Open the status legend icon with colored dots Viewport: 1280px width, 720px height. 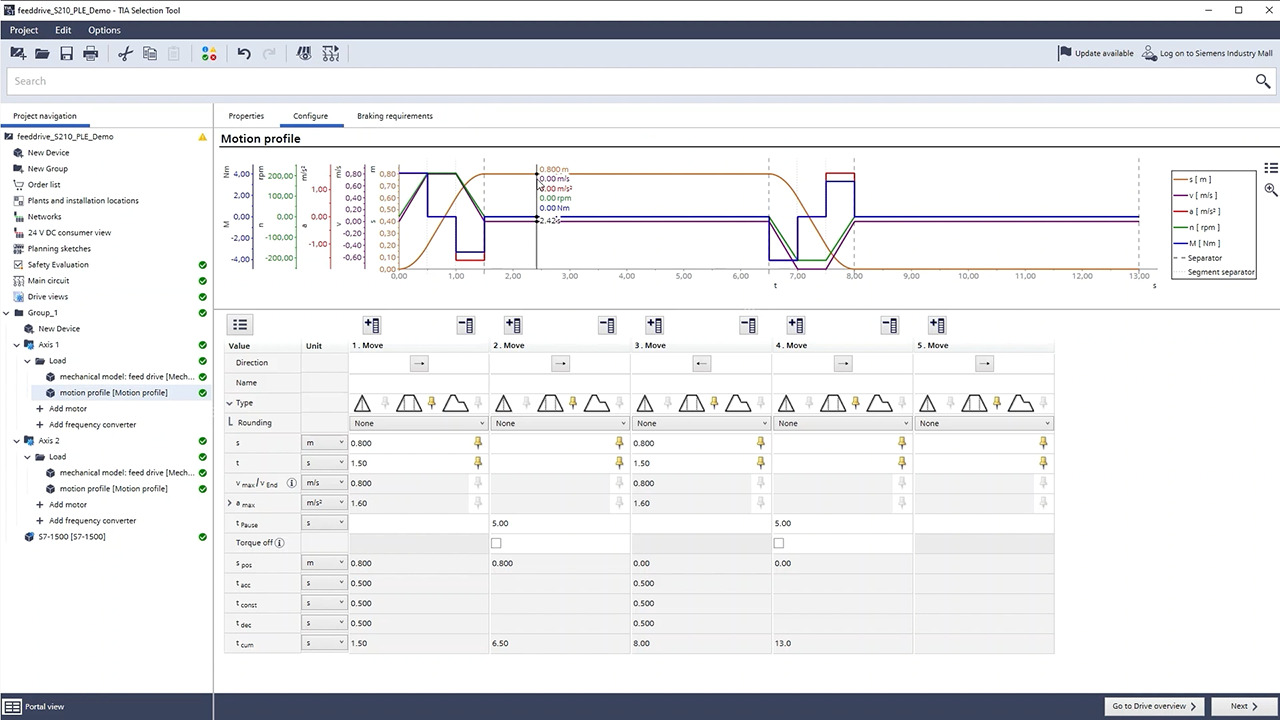tap(208, 53)
